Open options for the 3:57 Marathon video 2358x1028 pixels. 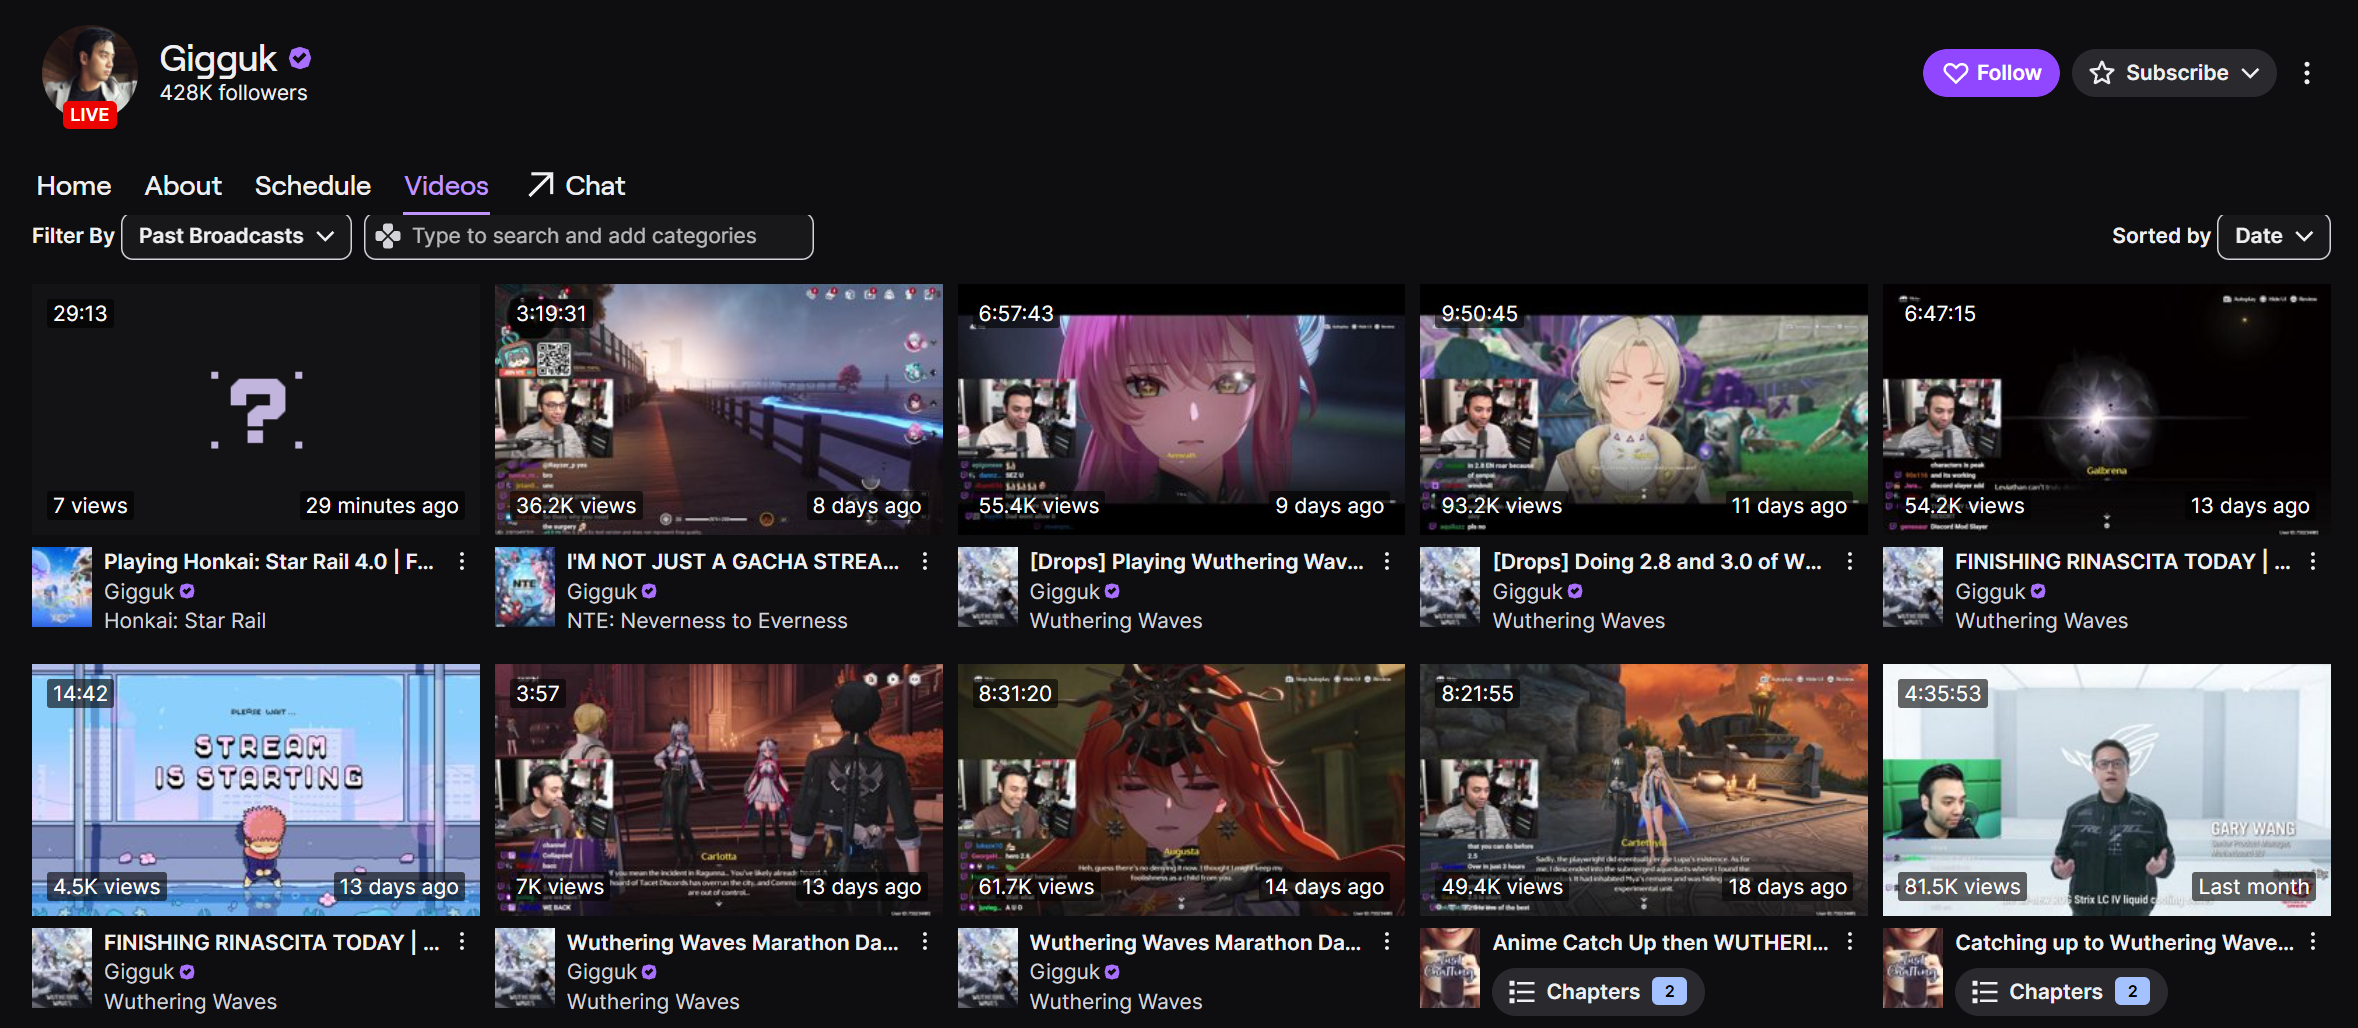pyautogui.click(x=925, y=942)
